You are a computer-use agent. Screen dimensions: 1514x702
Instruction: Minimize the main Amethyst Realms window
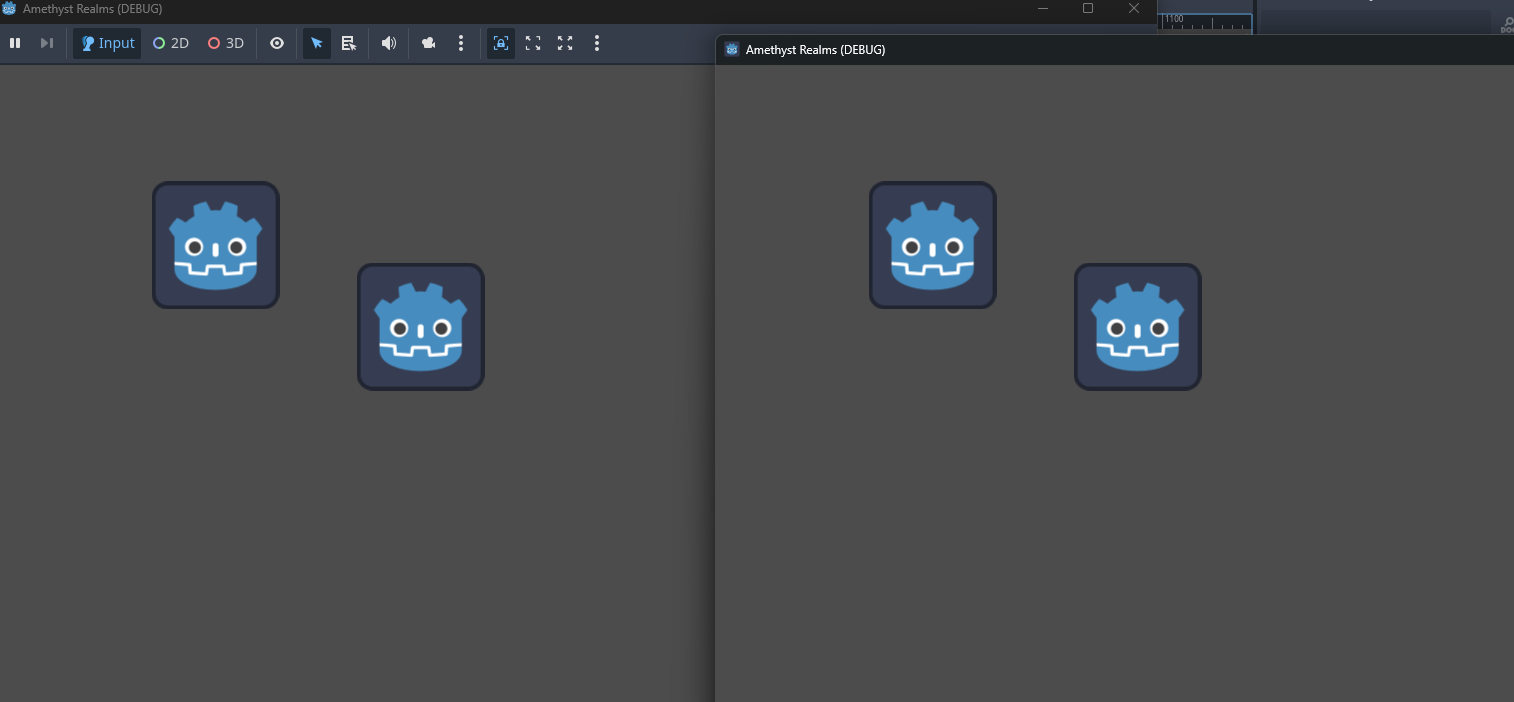(1043, 8)
